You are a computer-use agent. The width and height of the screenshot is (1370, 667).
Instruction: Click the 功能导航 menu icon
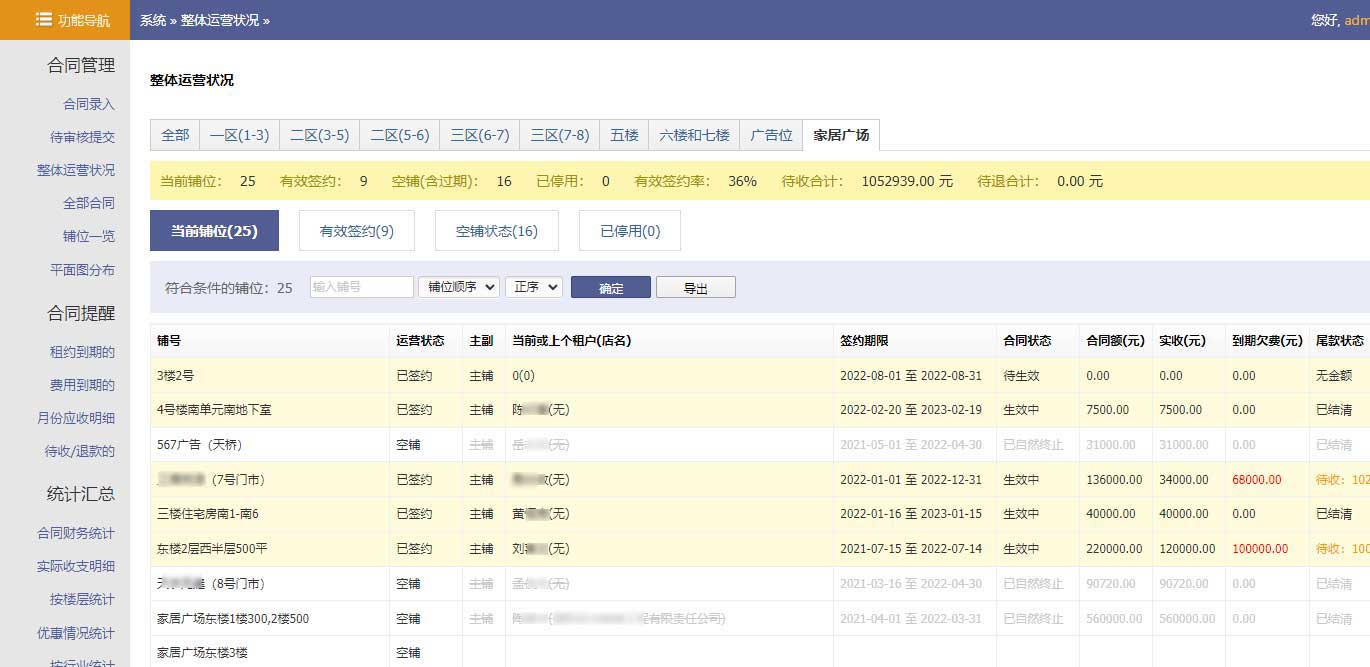pyautogui.click(x=43, y=19)
